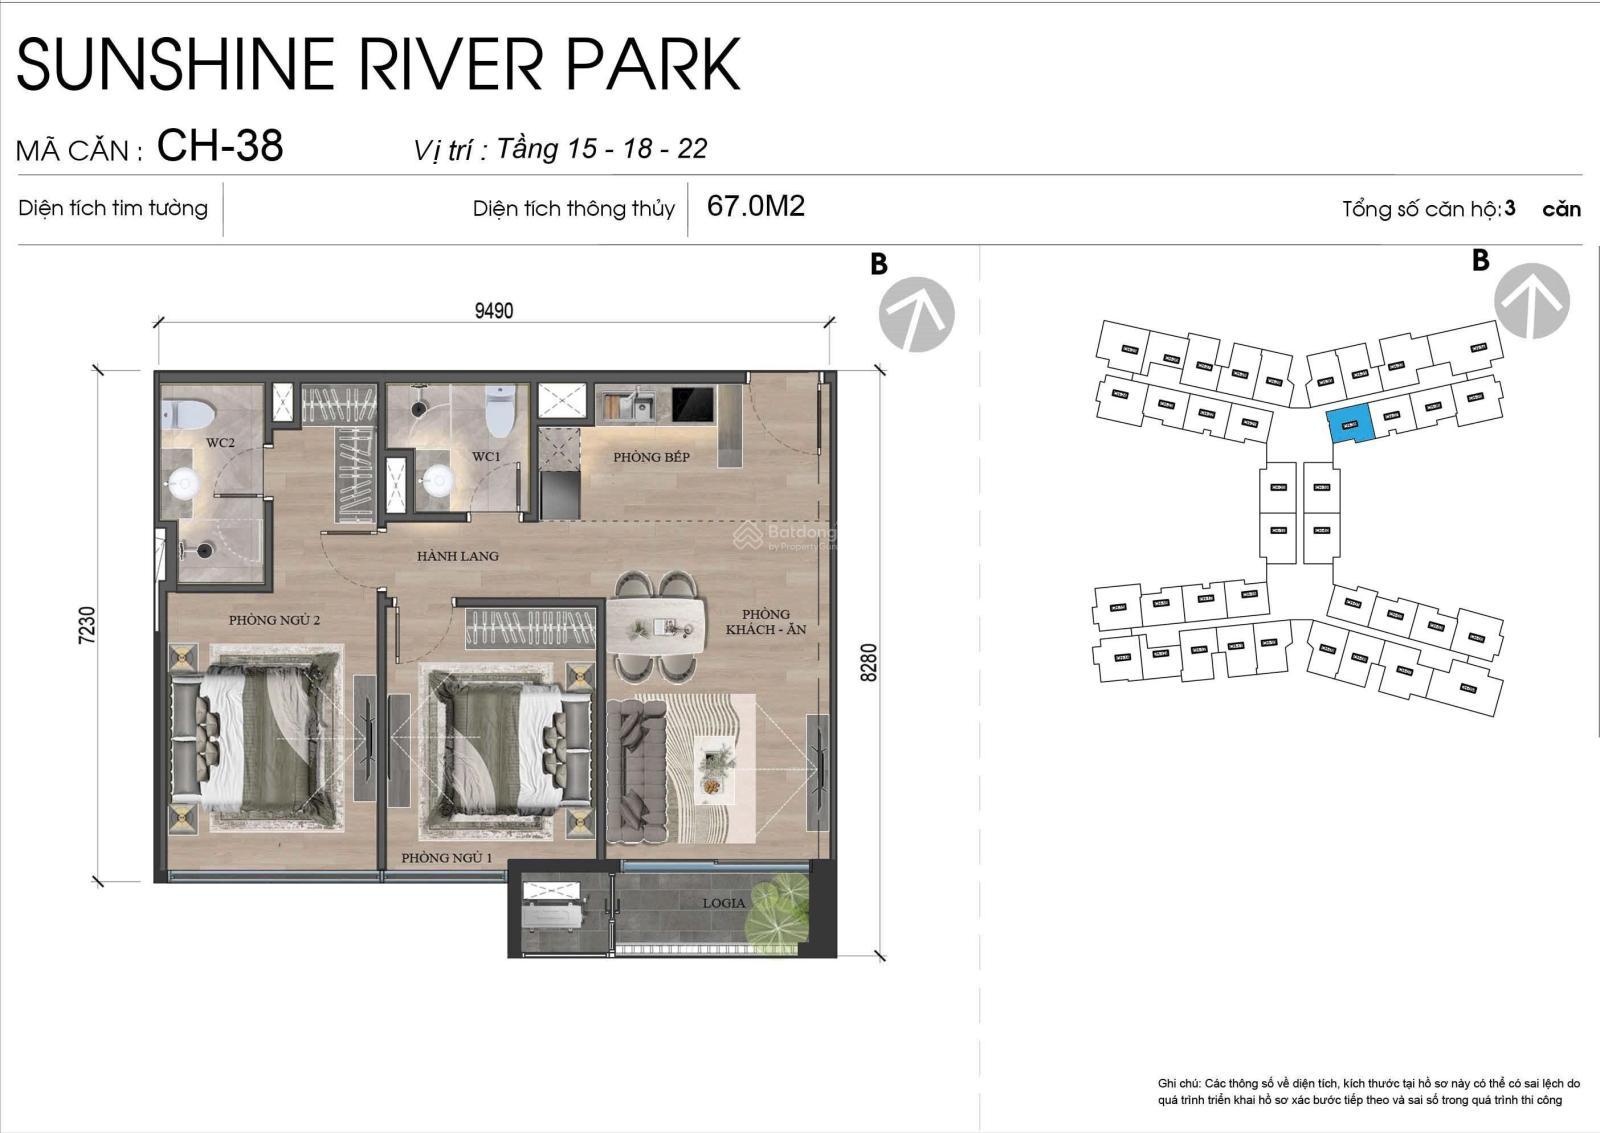Click the WC2 room label
The width and height of the screenshot is (1600, 1133).
221,443
